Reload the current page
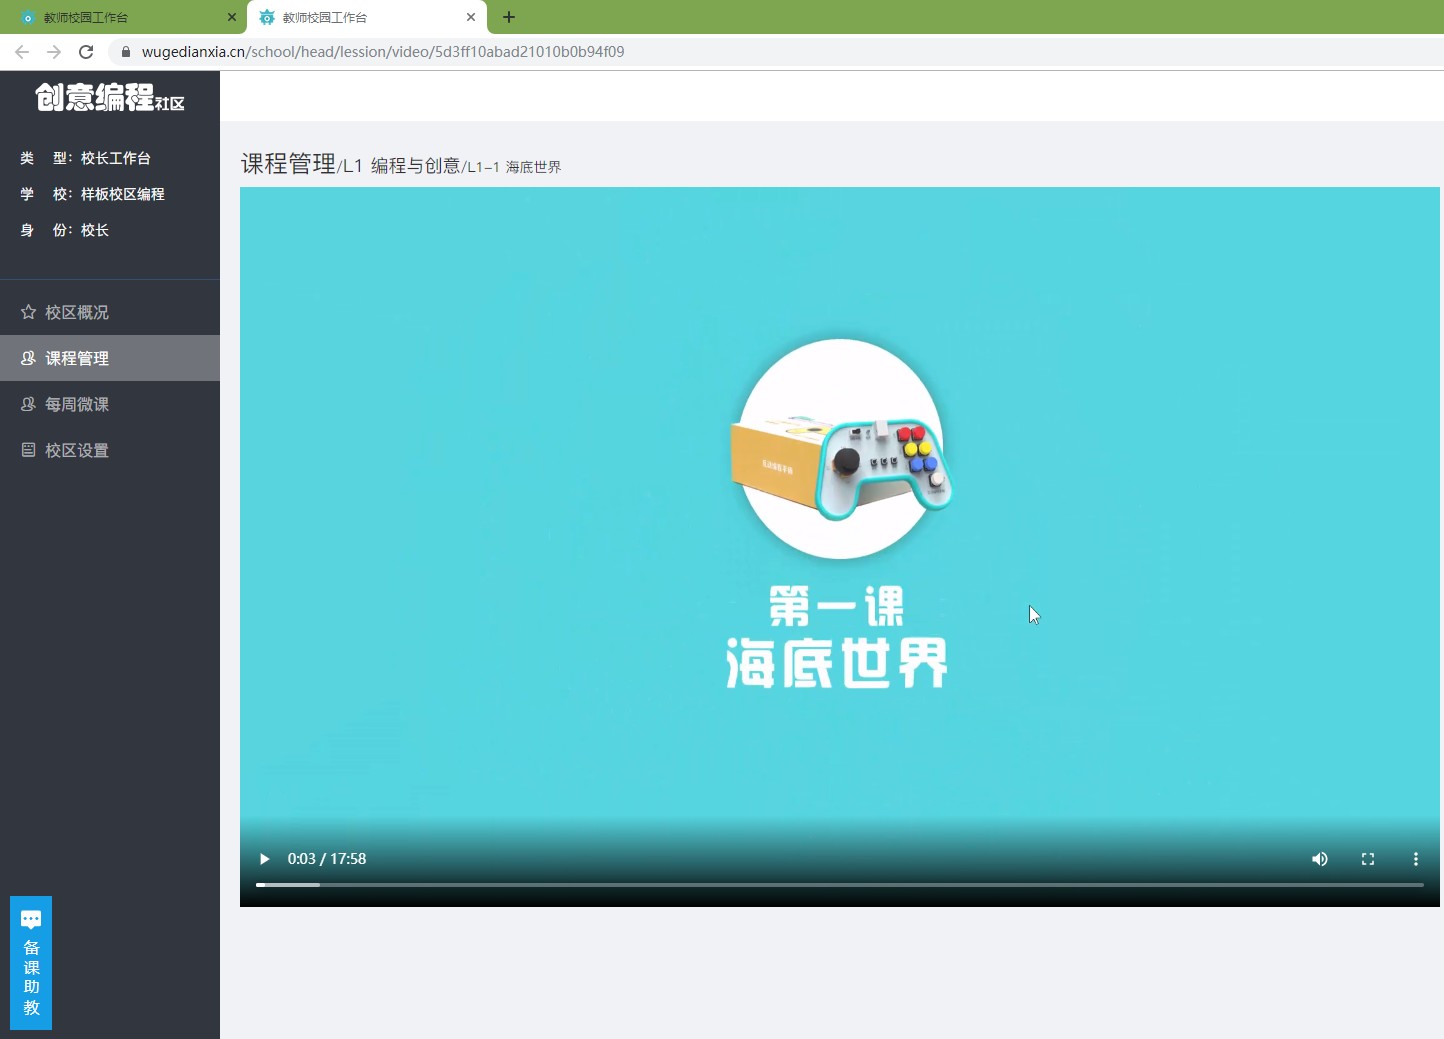Screen dimensions: 1444x1039 coord(86,52)
